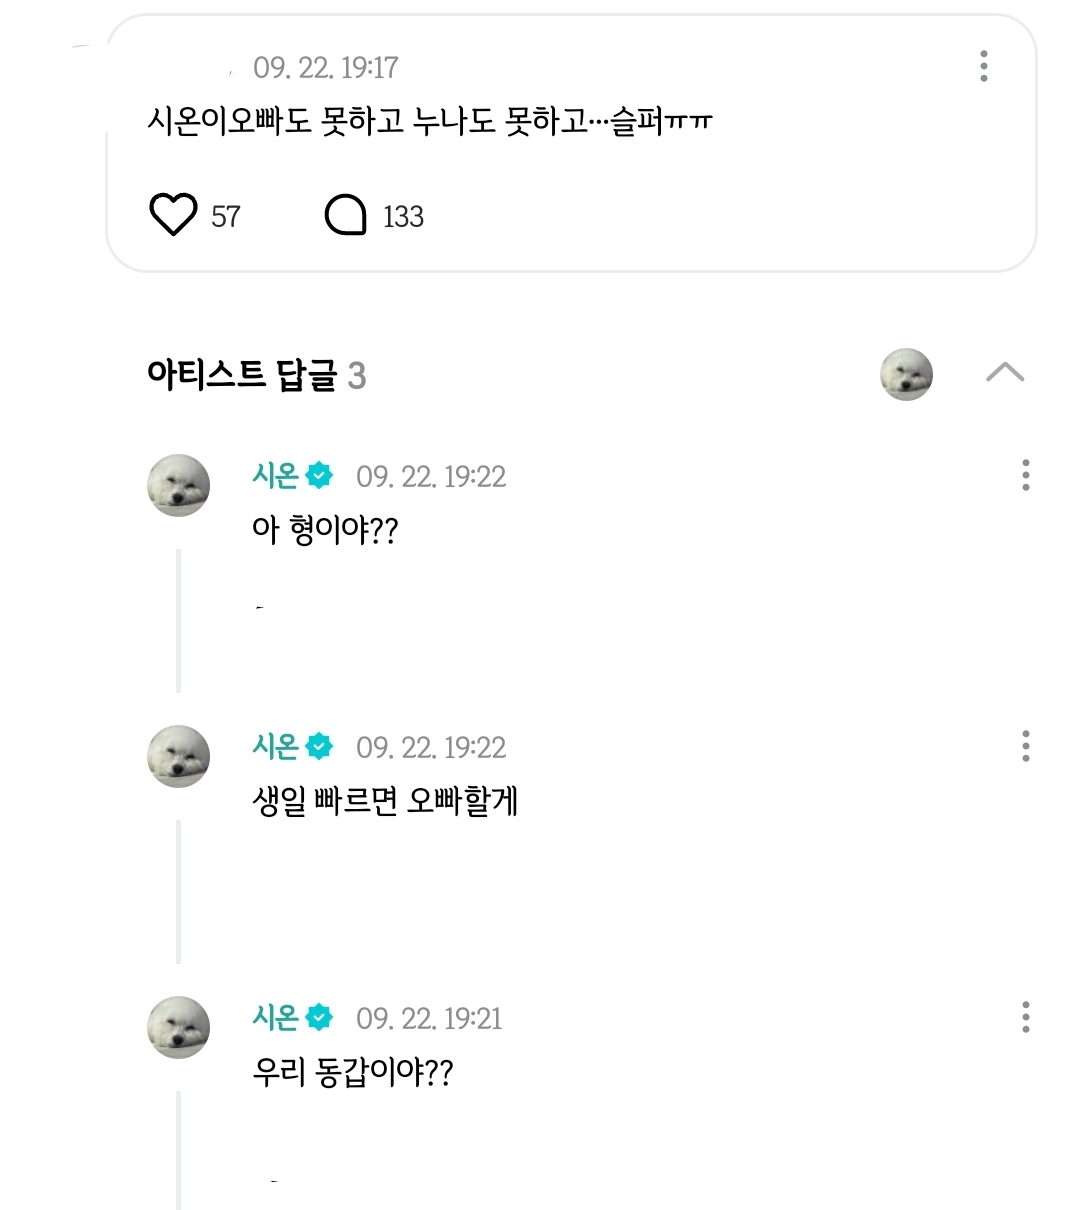Open options for the '생일 빠르면 오빠할게' reply
This screenshot has width=1080, height=1210.
tap(1025, 746)
